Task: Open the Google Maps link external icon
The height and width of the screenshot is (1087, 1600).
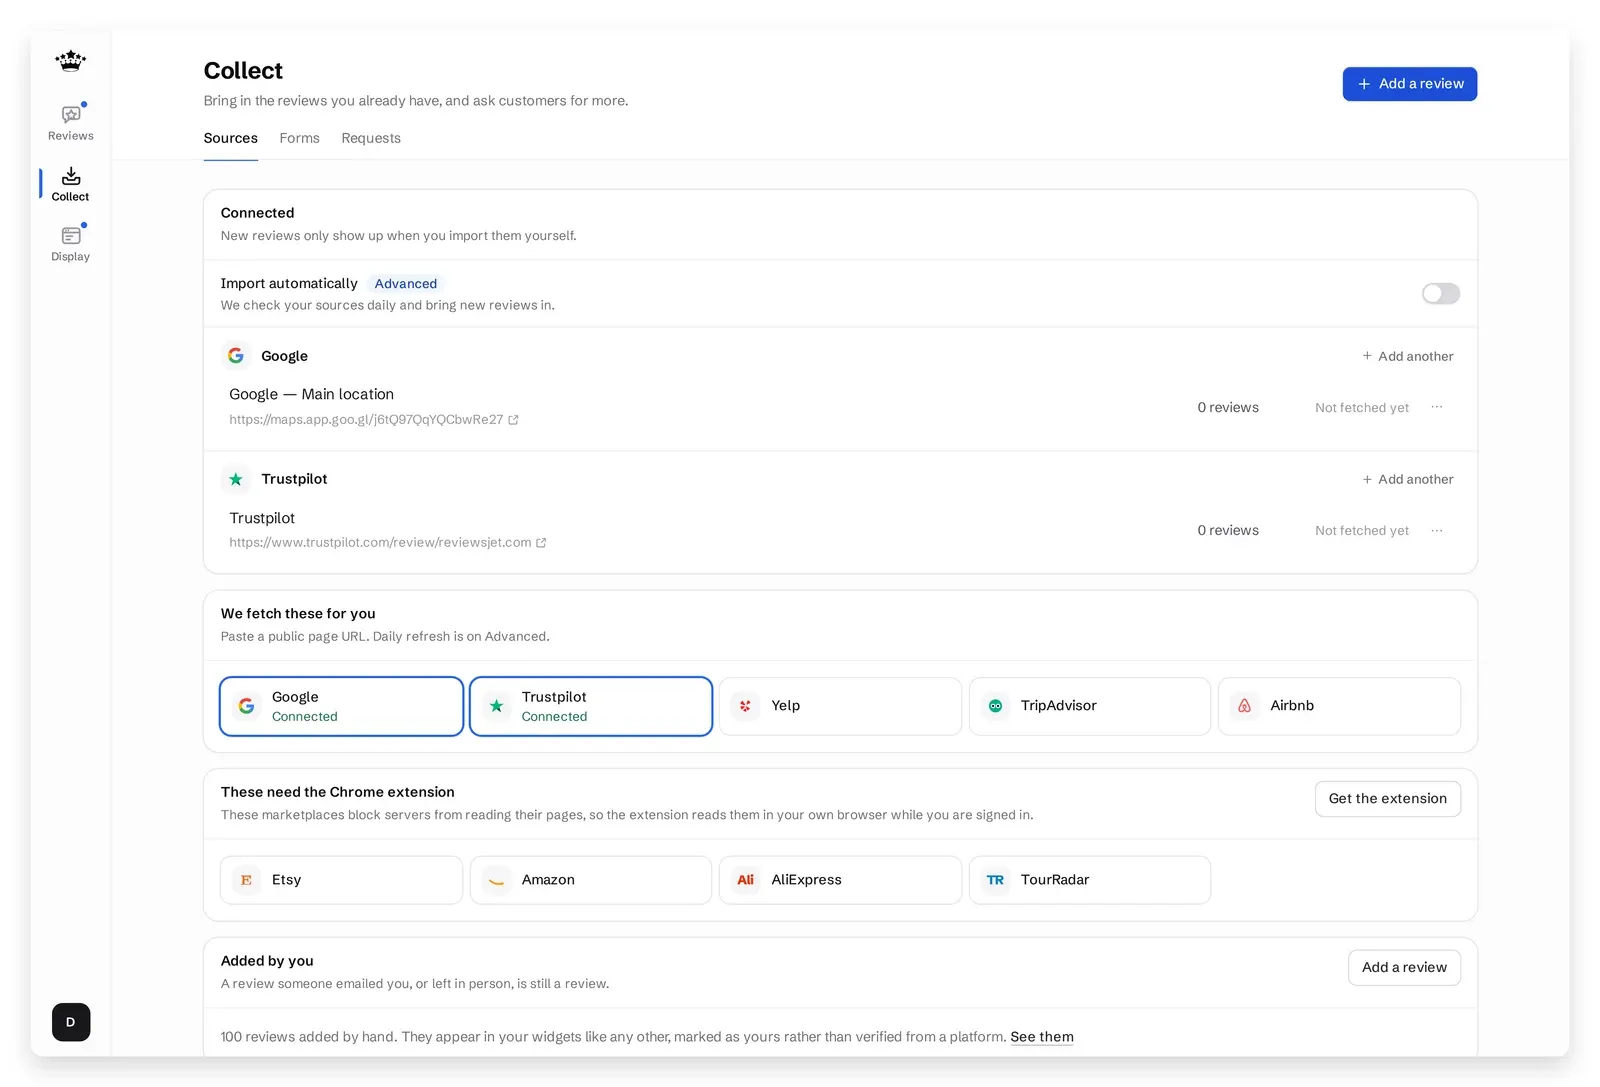Action: point(513,420)
